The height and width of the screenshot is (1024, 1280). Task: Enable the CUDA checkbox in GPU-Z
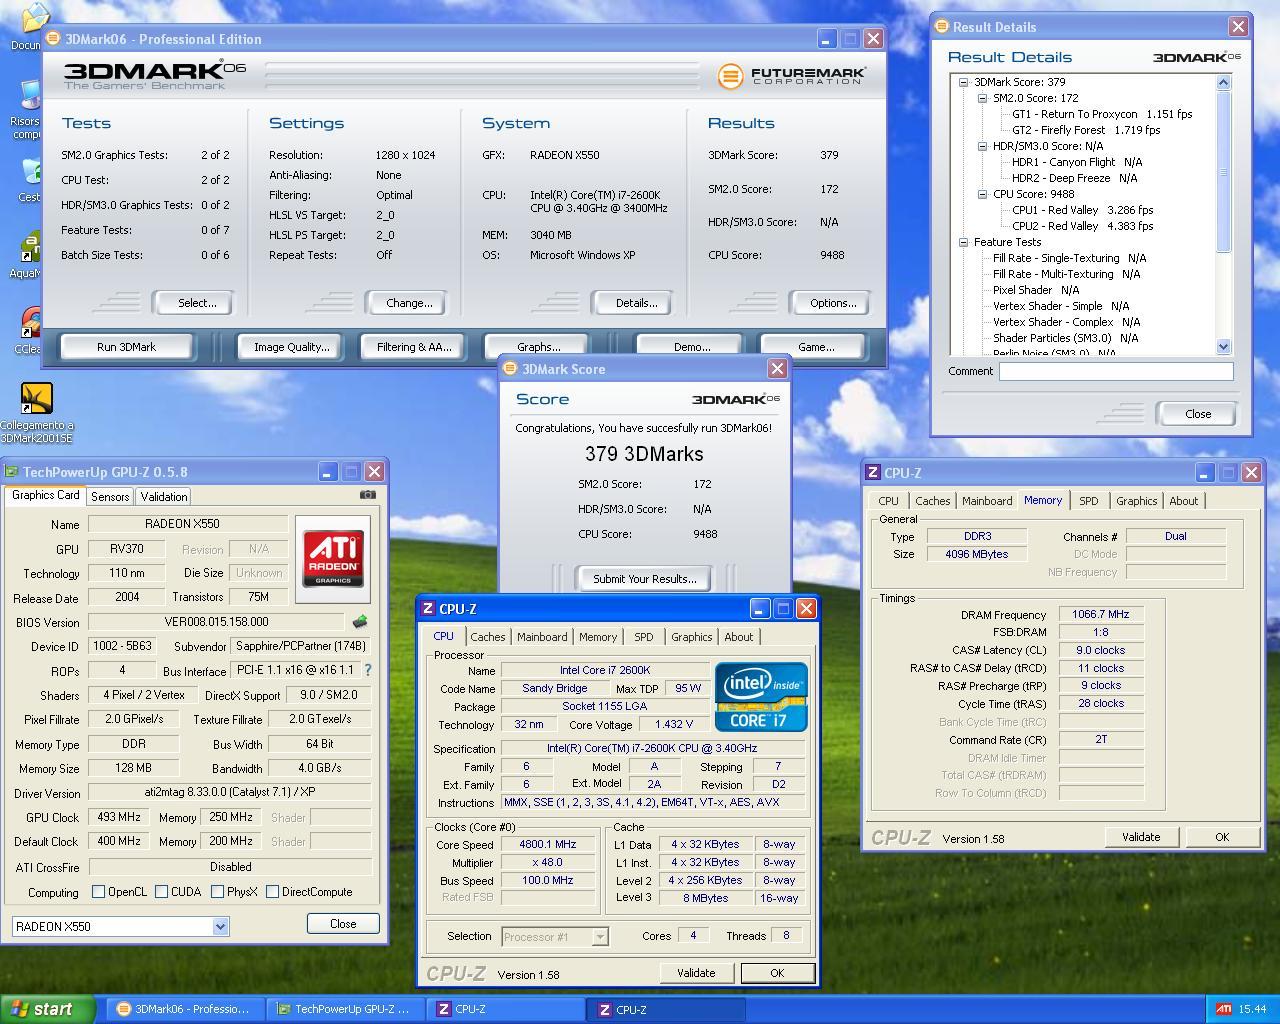[x=161, y=891]
